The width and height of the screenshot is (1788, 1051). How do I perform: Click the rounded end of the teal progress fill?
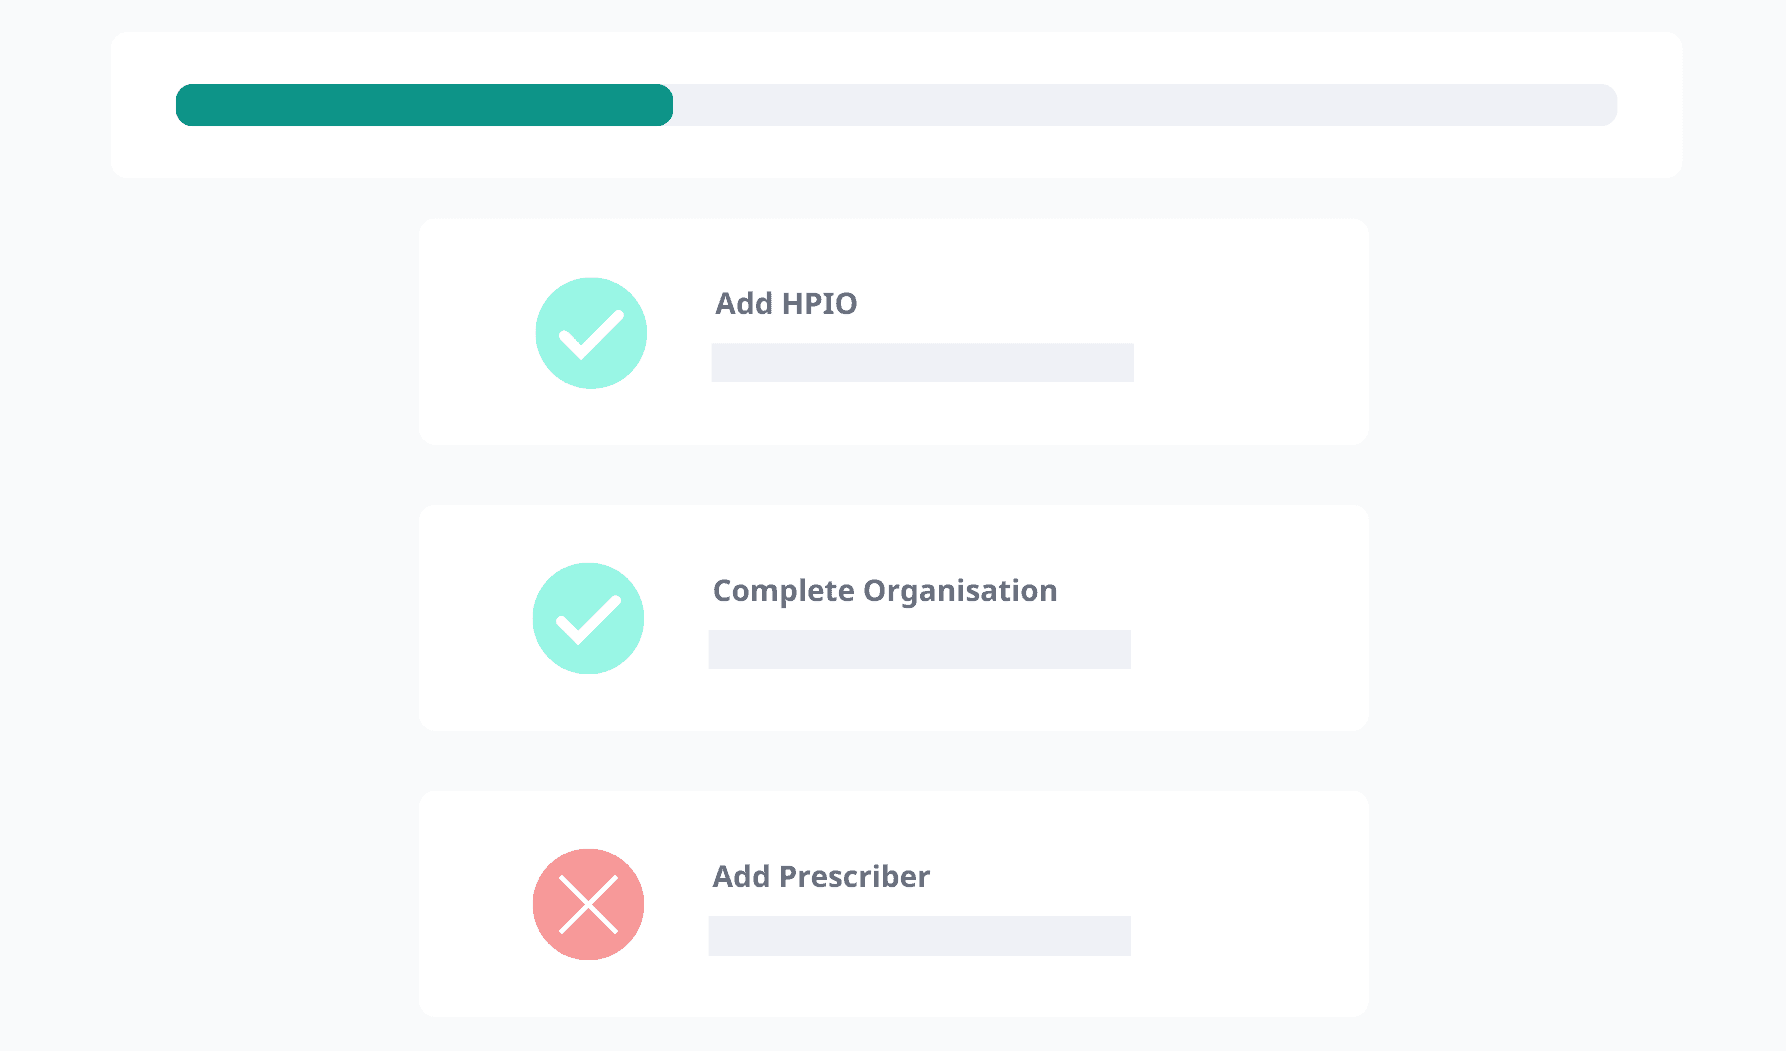tap(662, 105)
